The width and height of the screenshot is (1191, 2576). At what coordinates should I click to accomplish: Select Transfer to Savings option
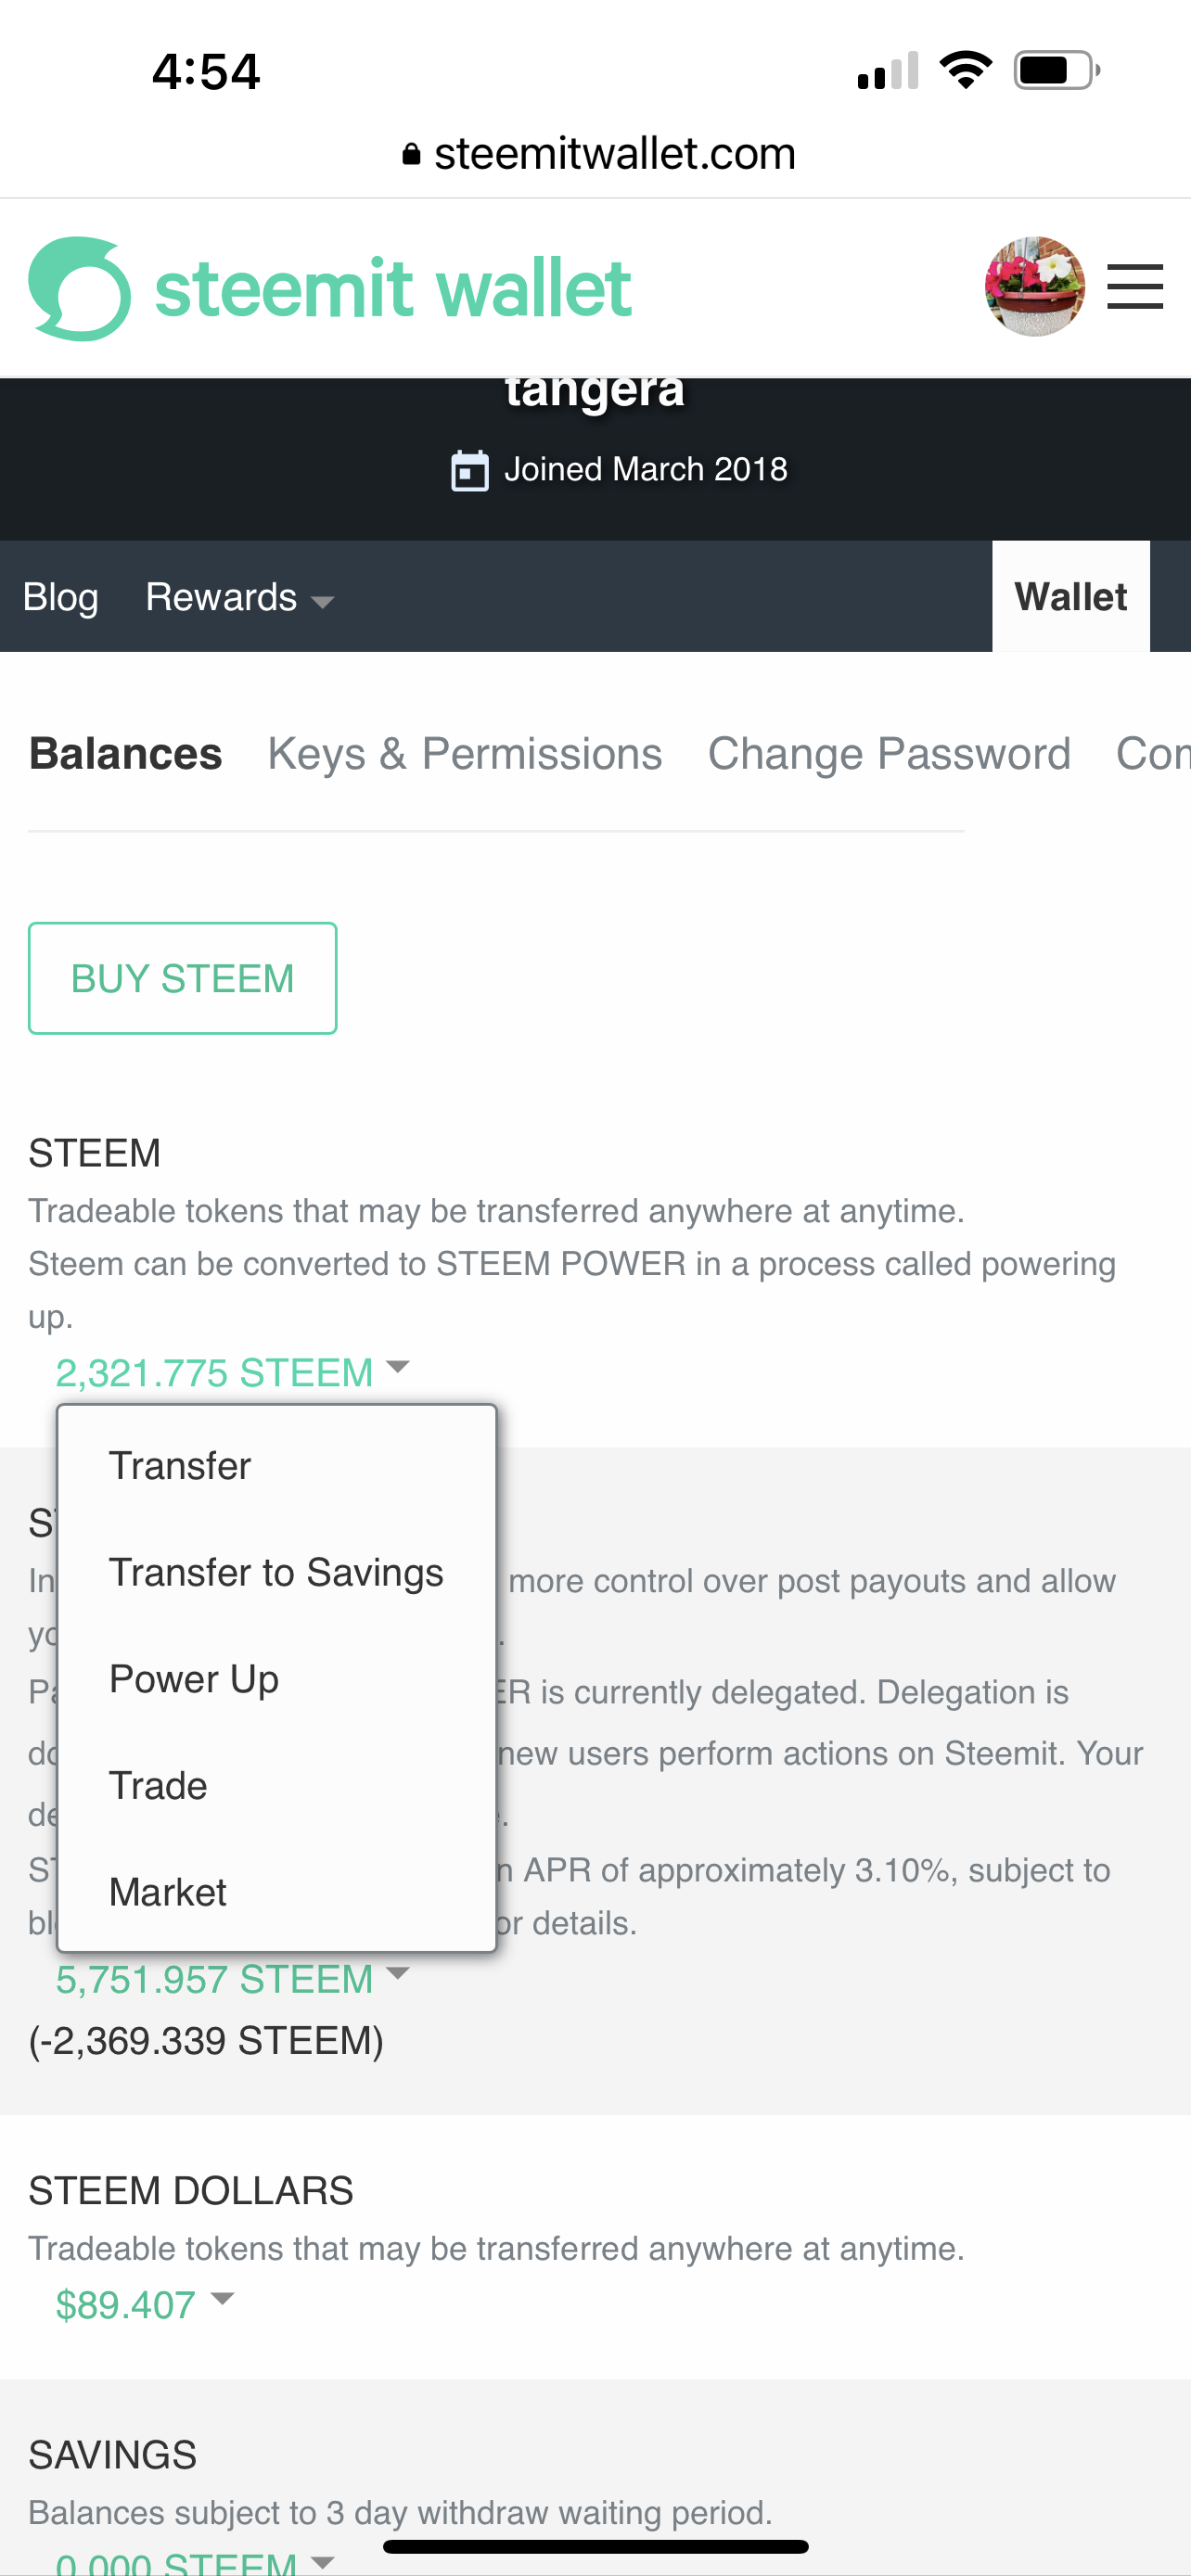(x=276, y=1573)
